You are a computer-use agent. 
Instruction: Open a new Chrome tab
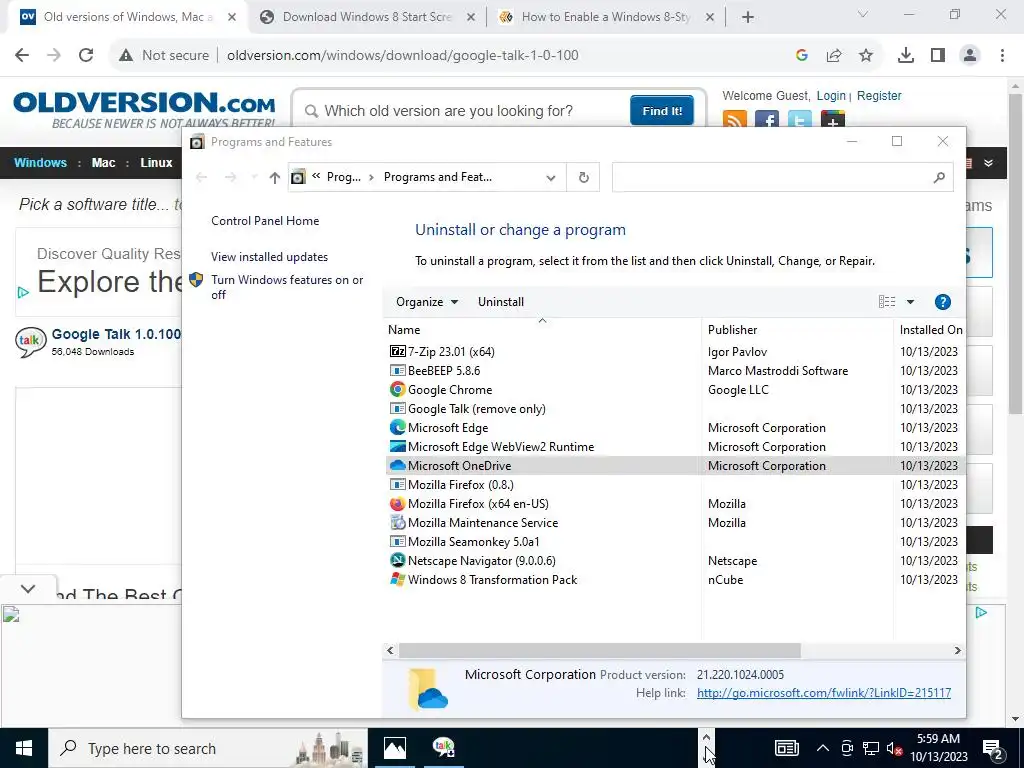point(748,17)
